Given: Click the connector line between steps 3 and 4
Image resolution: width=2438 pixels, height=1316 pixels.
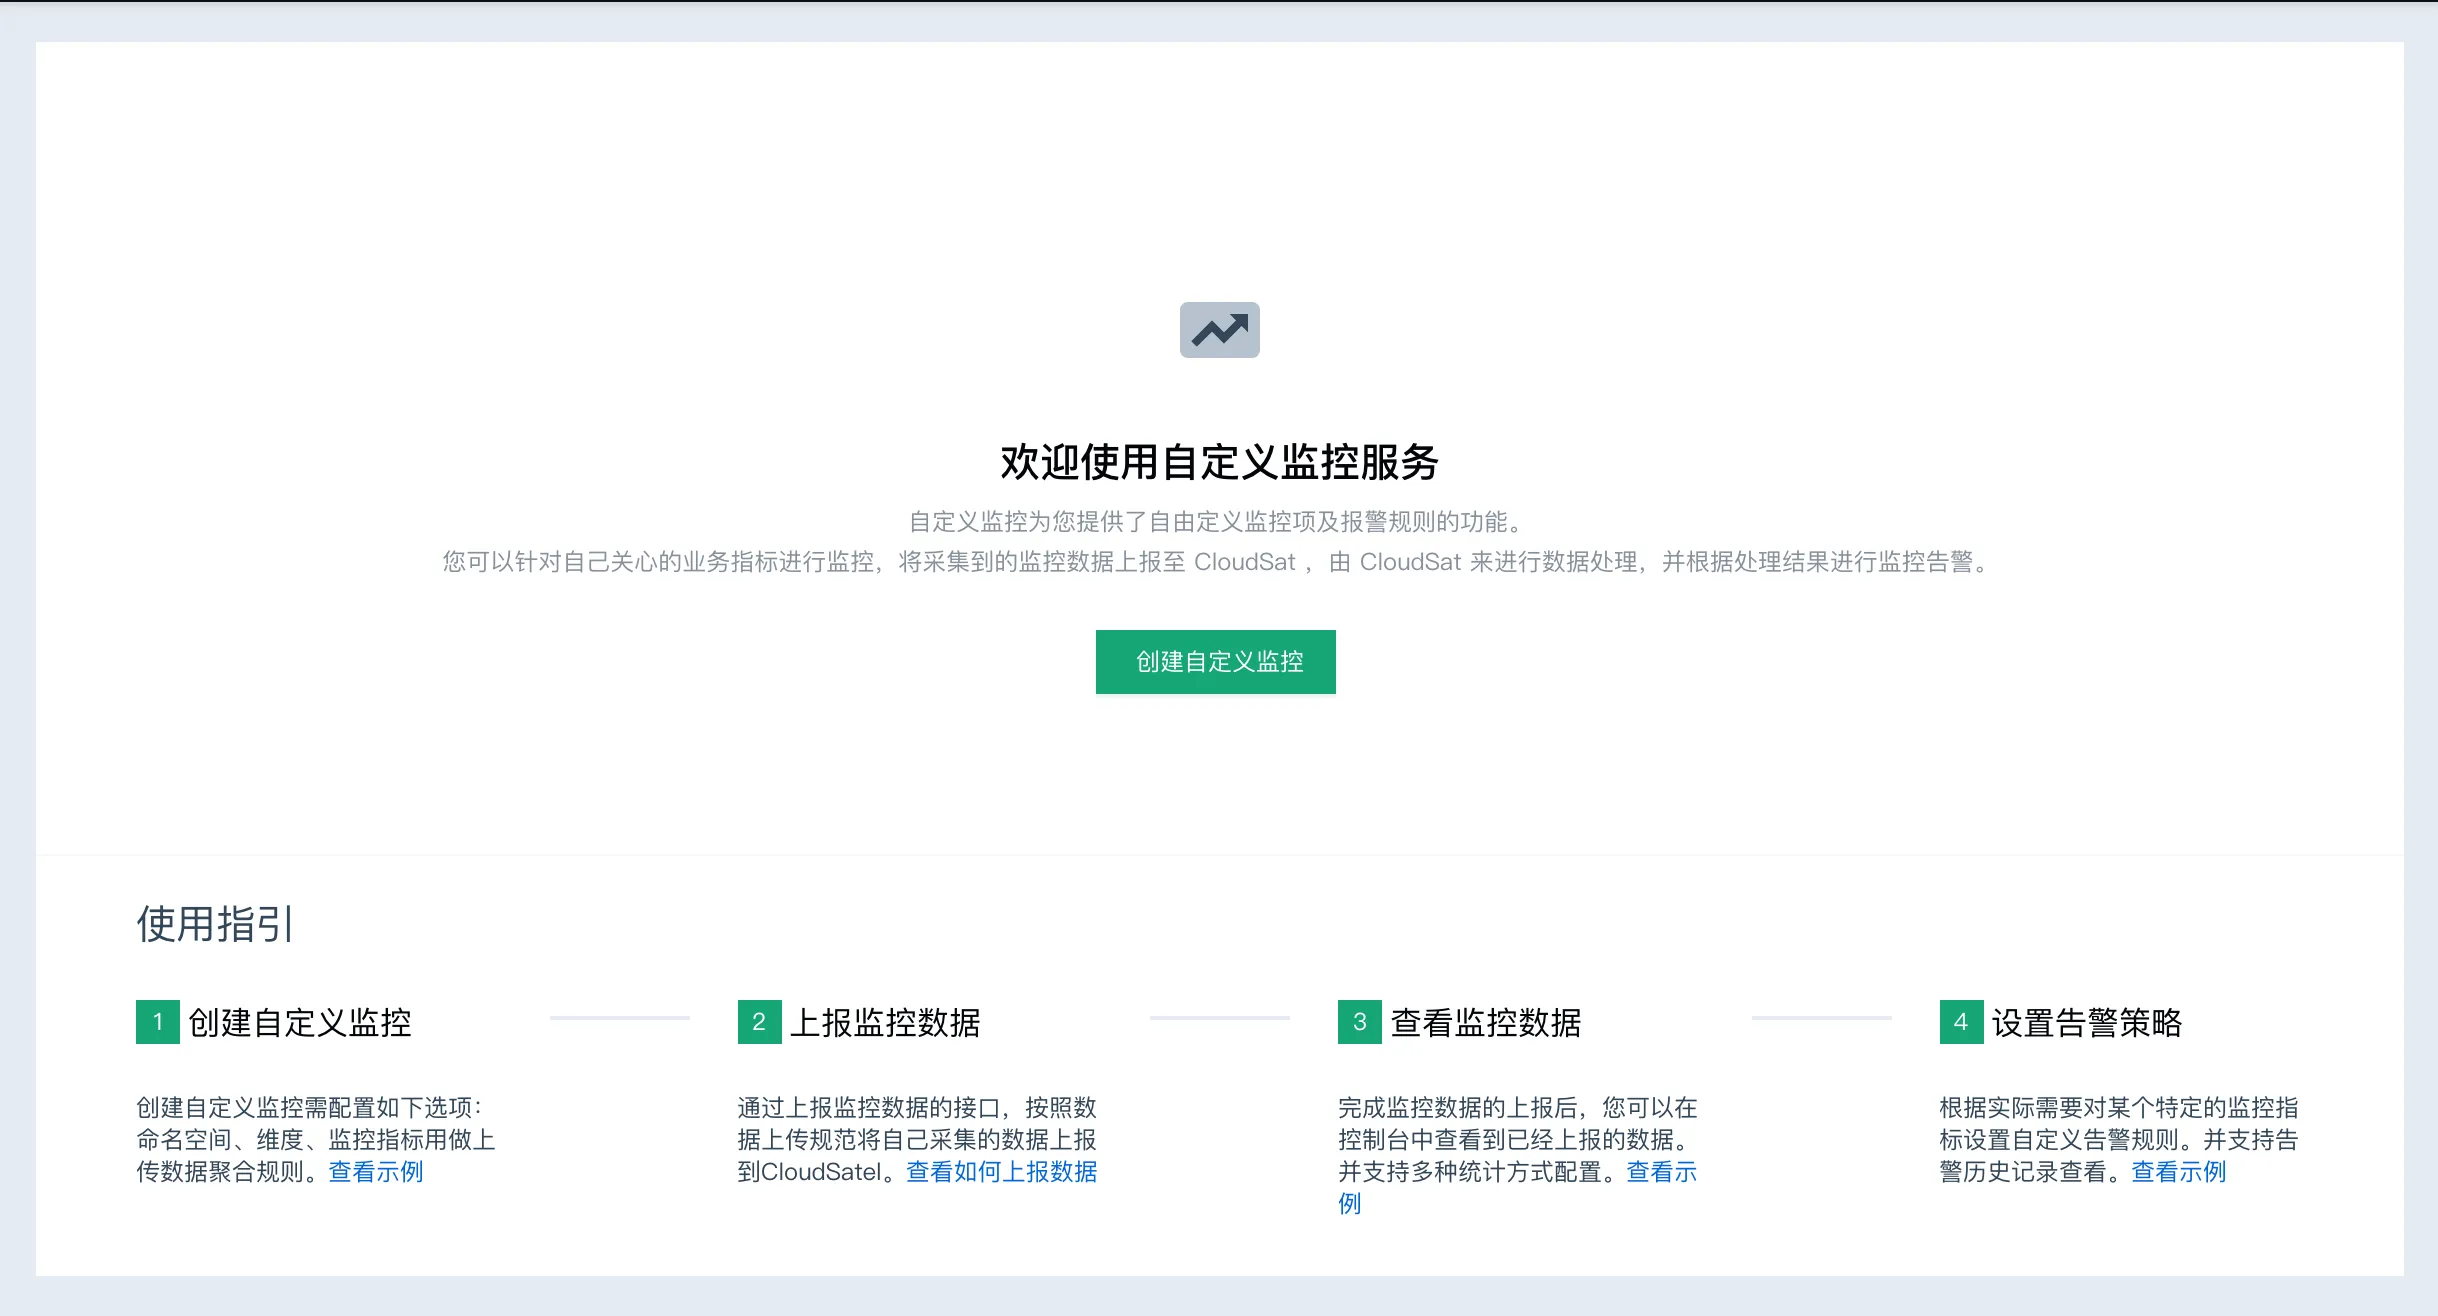Looking at the screenshot, I should tap(1821, 1018).
